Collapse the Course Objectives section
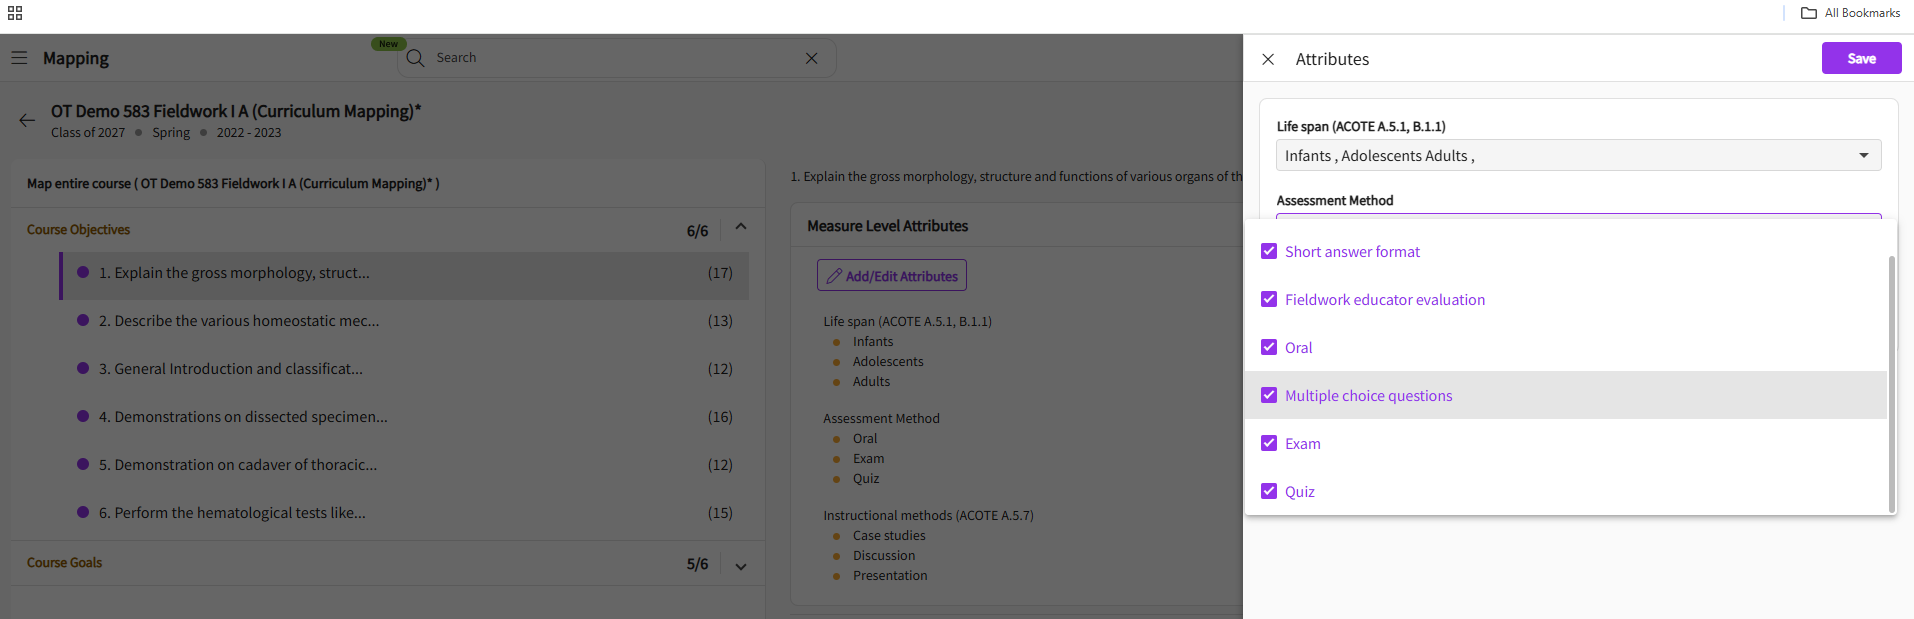 (x=741, y=227)
